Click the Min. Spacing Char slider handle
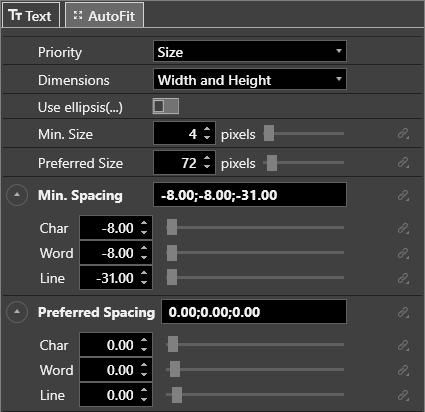Screen dimensions: 425x412 [172, 227]
